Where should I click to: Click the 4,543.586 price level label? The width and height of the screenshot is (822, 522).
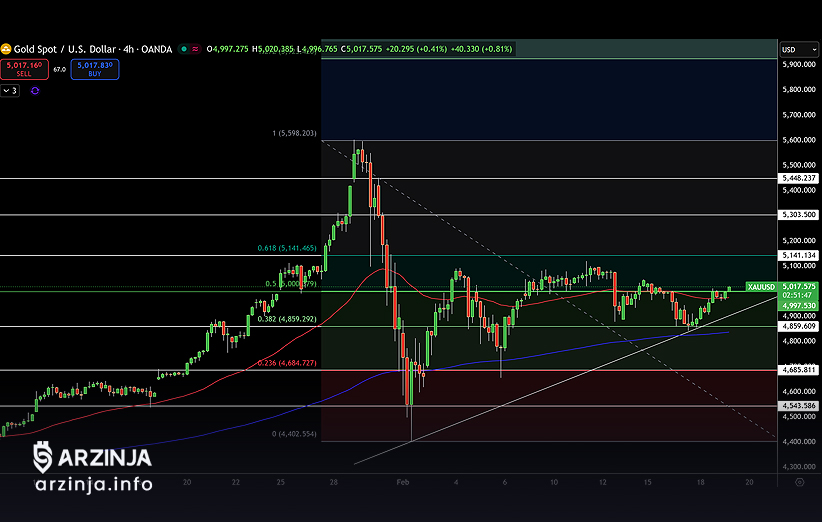coord(798,406)
